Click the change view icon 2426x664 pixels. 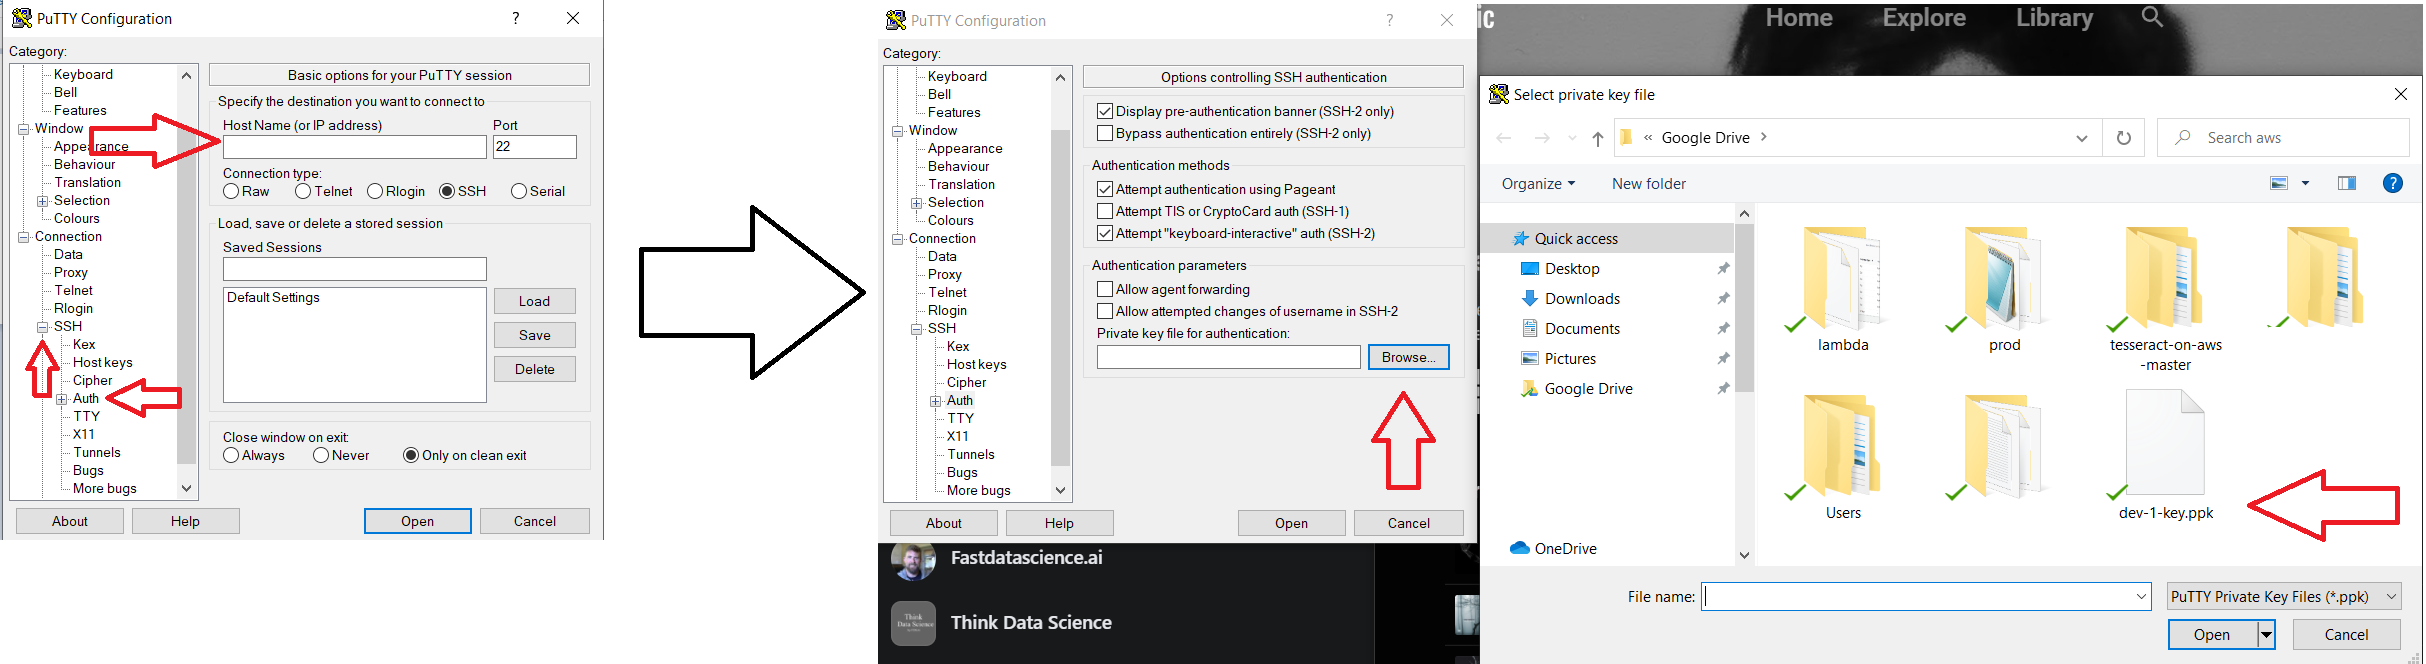[2279, 183]
